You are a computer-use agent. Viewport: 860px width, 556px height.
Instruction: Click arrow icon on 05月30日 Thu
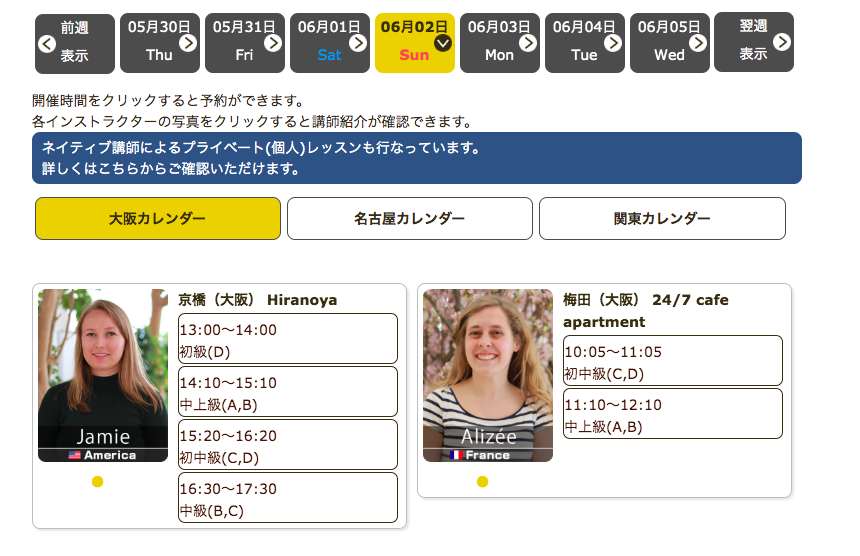(188, 42)
